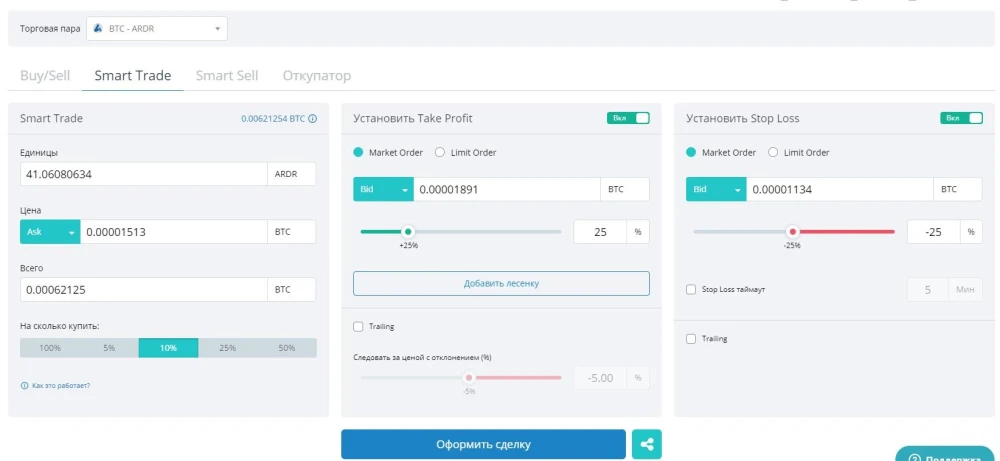The width and height of the screenshot is (1000, 461).
Task: Switch to the Buy/Sell tab
Action: tap(45, 75)
